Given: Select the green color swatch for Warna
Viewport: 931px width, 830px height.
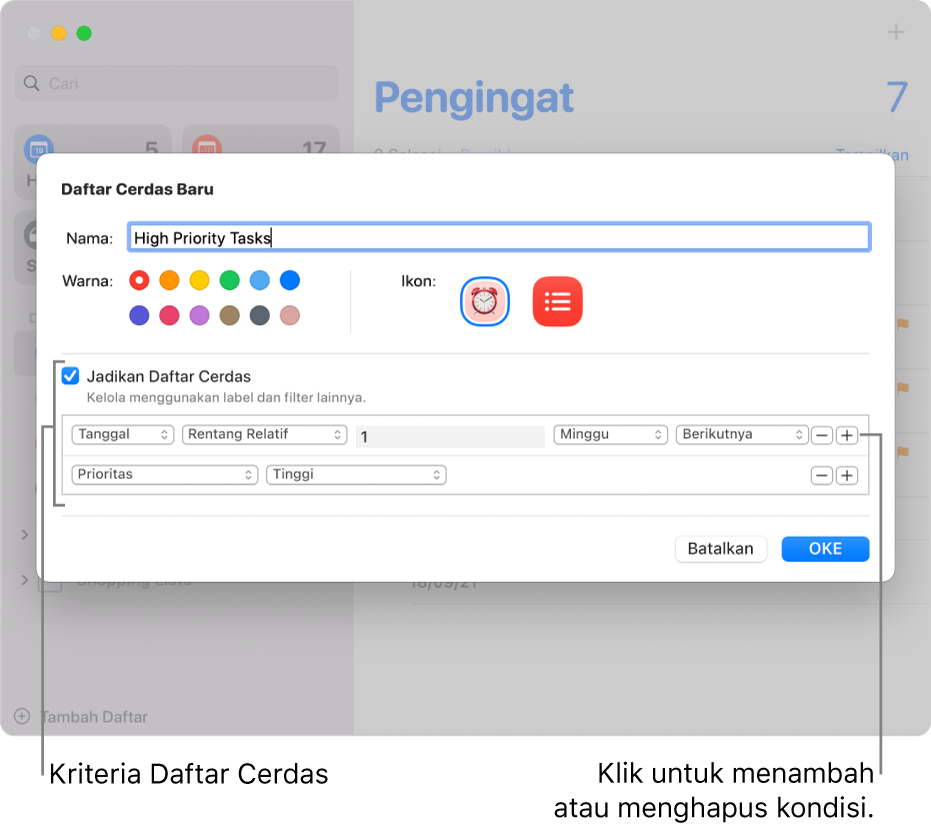Looking at the screenshot, I should (229, 281).
